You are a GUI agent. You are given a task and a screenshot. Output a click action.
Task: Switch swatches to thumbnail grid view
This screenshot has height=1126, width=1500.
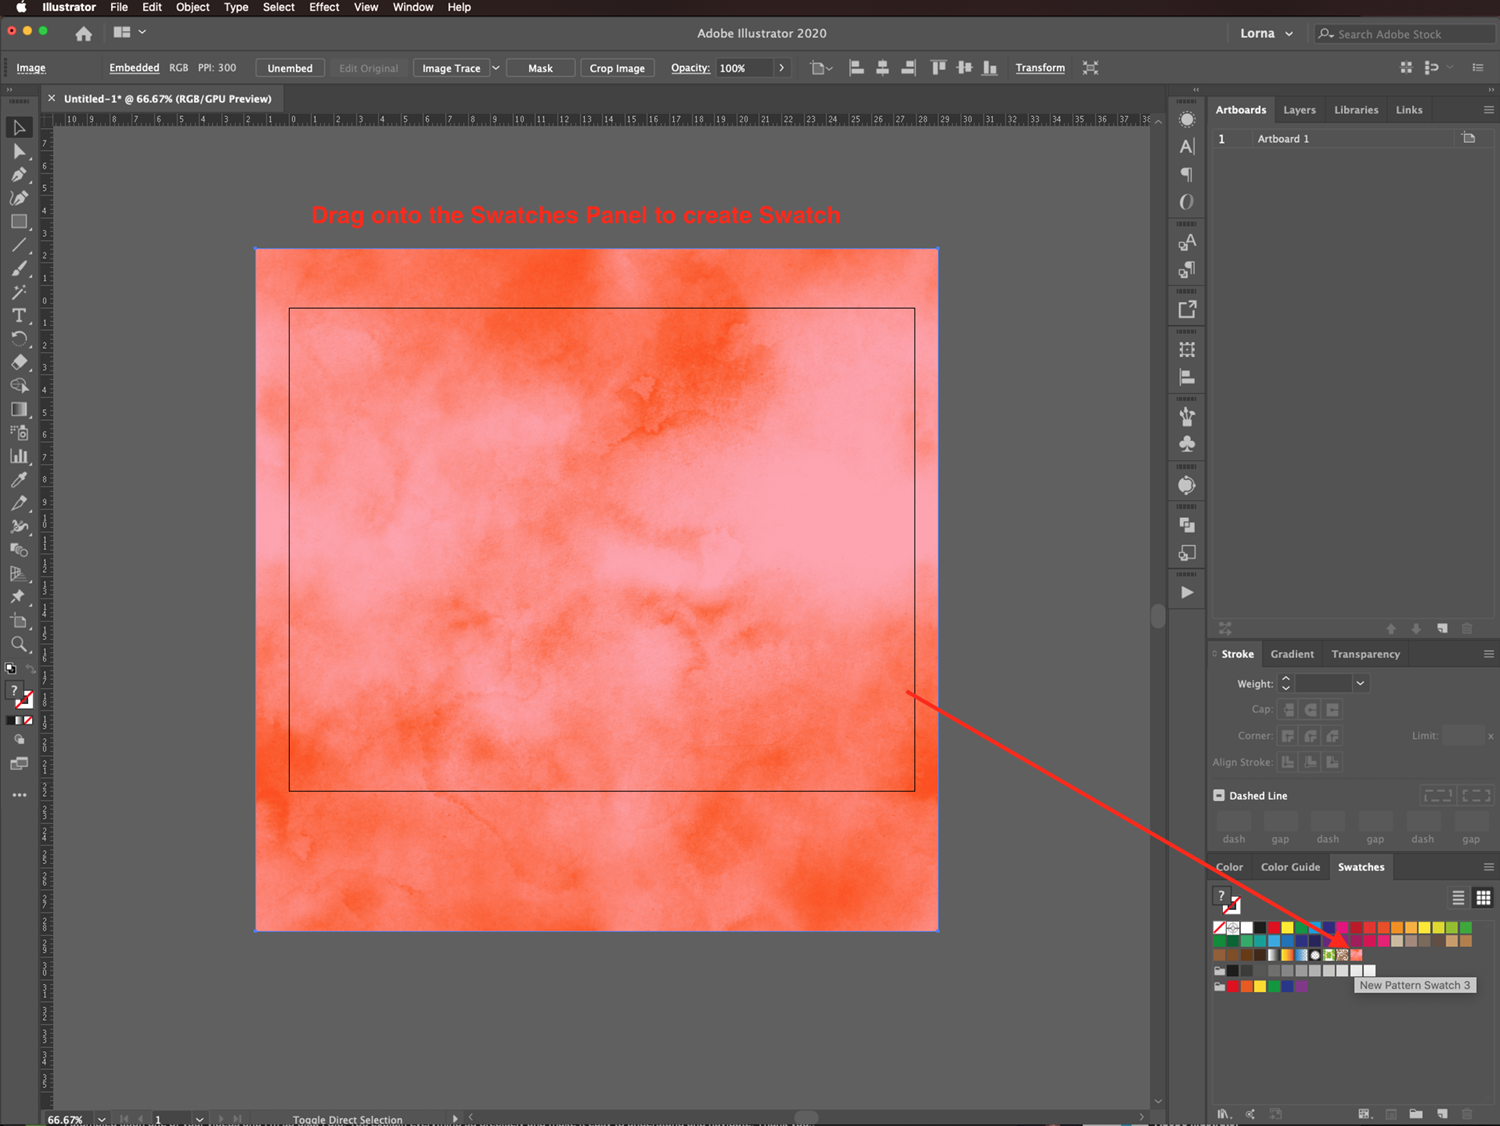pyautogui.click(x=1483, y=898)
